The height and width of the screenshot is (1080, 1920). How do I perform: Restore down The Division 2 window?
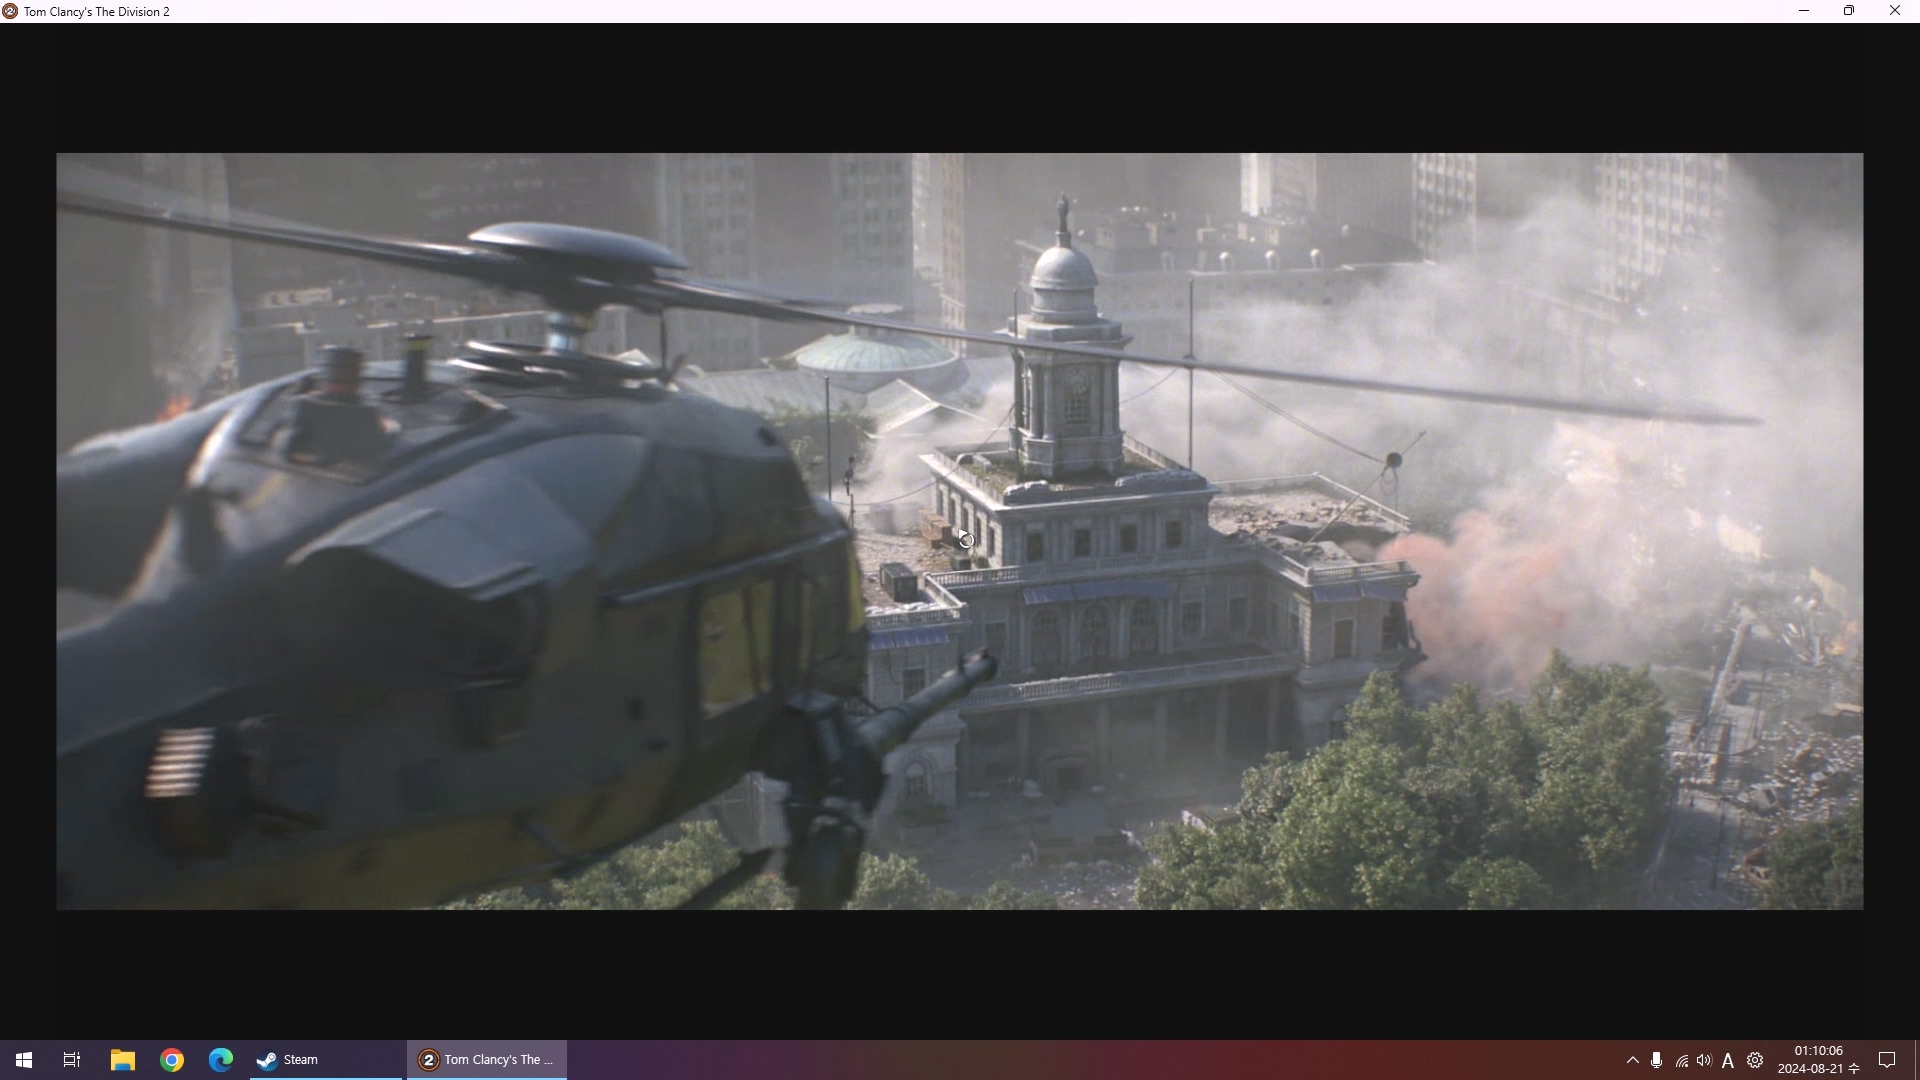tap(1849, 11)
